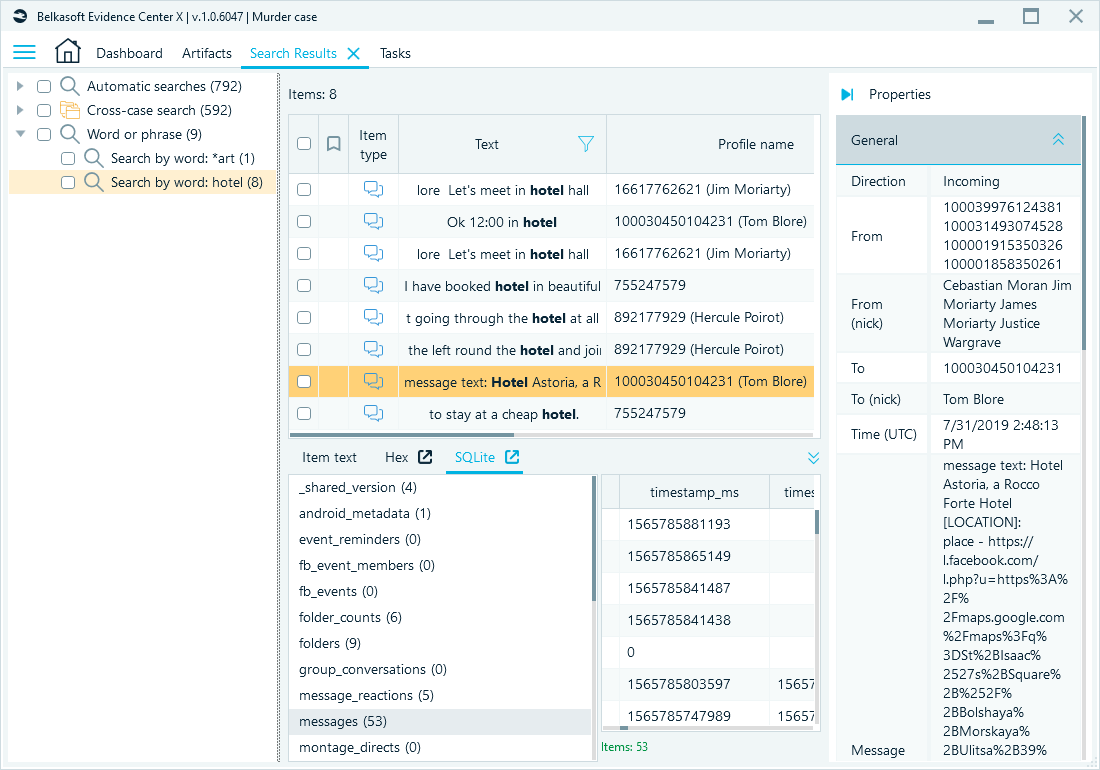Click folder icon of Cross-case search
The image size is (1100, 770).
point(69,110)
